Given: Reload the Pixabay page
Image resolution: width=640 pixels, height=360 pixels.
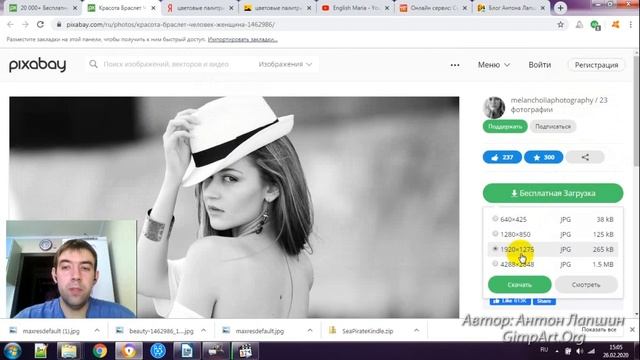Looking at the screenshot, I should 40,24.
